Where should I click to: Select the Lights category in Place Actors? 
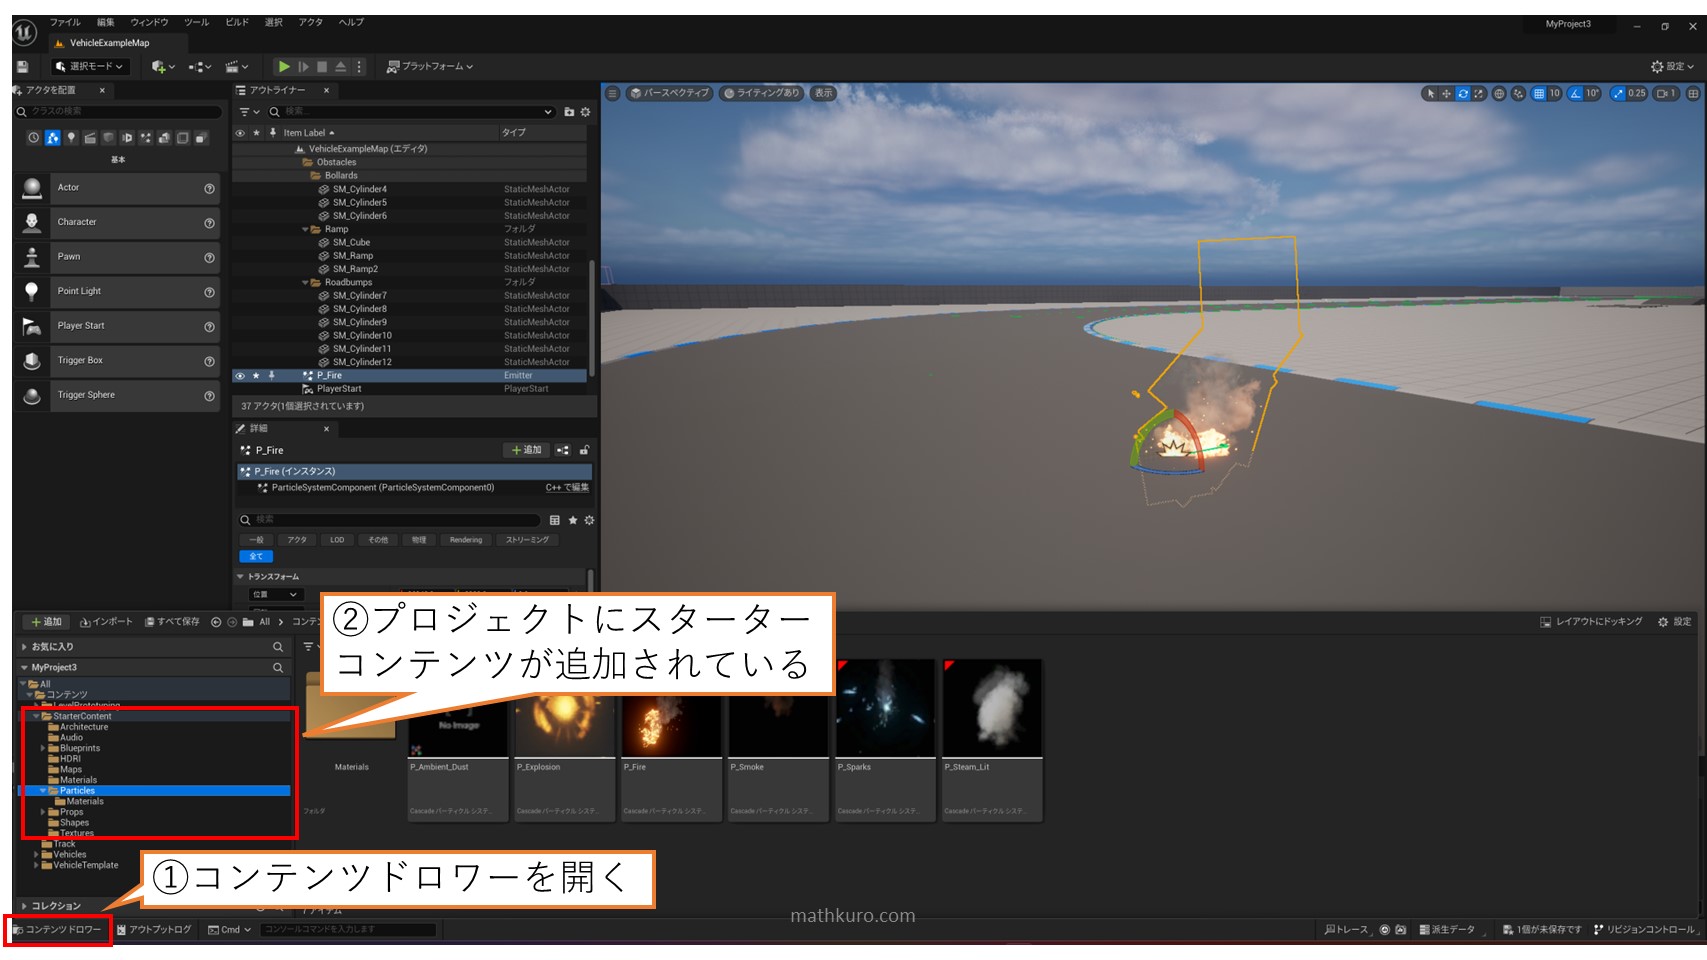click(x=71, y=138)
